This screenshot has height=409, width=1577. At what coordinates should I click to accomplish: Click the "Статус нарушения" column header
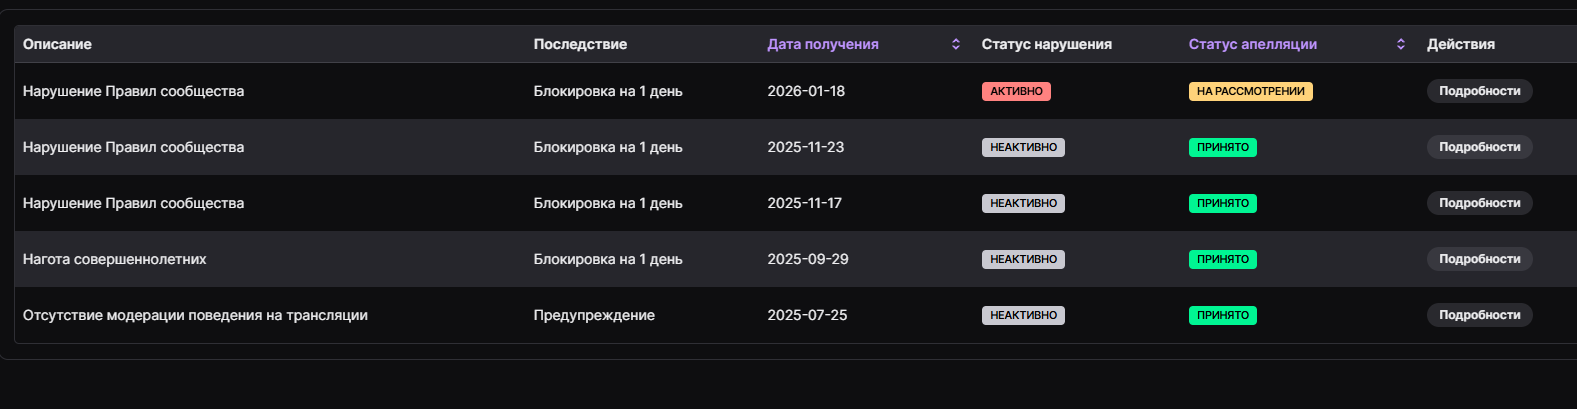click(x=1046, y=44)
